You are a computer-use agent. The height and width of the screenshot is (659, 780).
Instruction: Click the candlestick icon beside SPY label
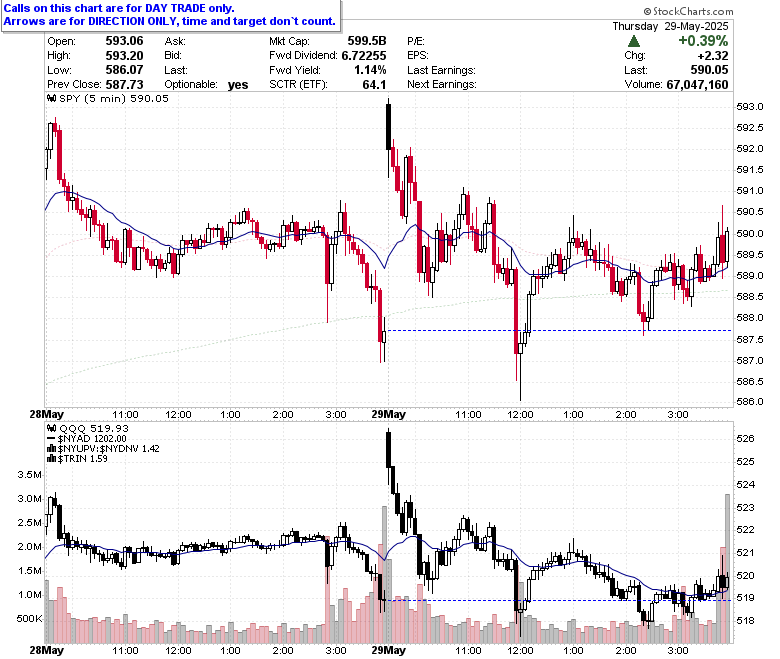pyautogui.click(x=52, y=98)
